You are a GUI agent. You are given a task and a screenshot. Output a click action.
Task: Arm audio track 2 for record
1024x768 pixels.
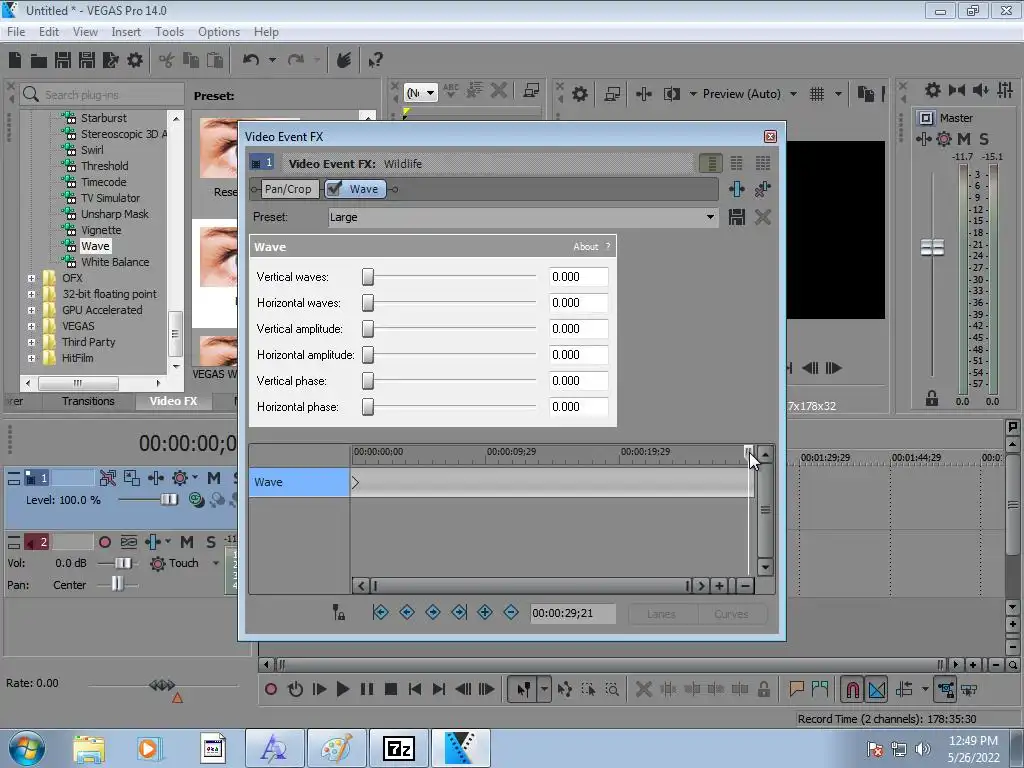pyautogui.click(x=104, y=542)
